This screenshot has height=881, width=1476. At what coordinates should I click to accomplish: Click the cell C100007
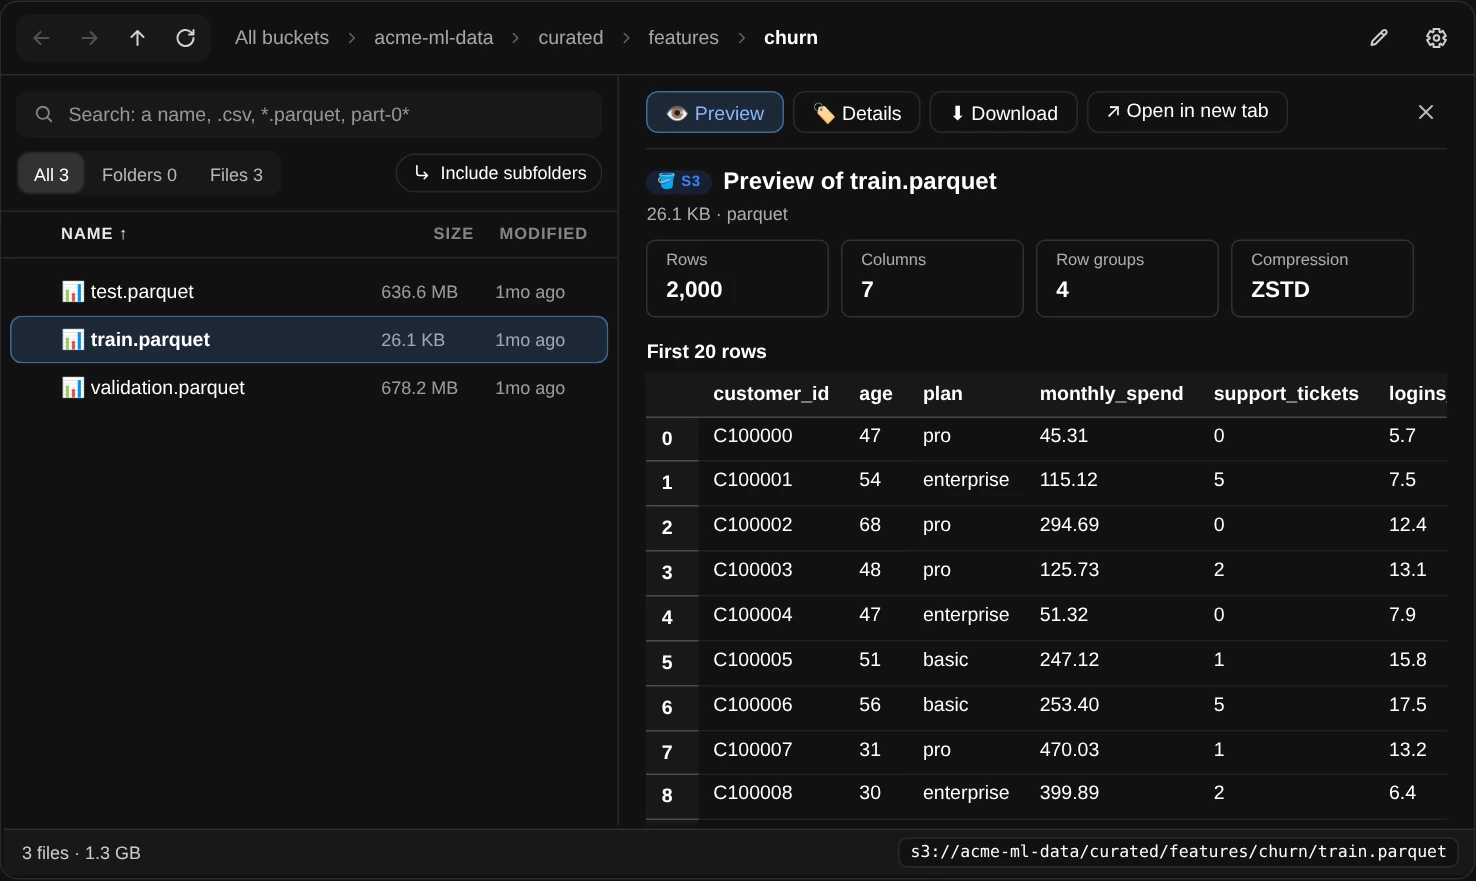(x=753, y=750)
